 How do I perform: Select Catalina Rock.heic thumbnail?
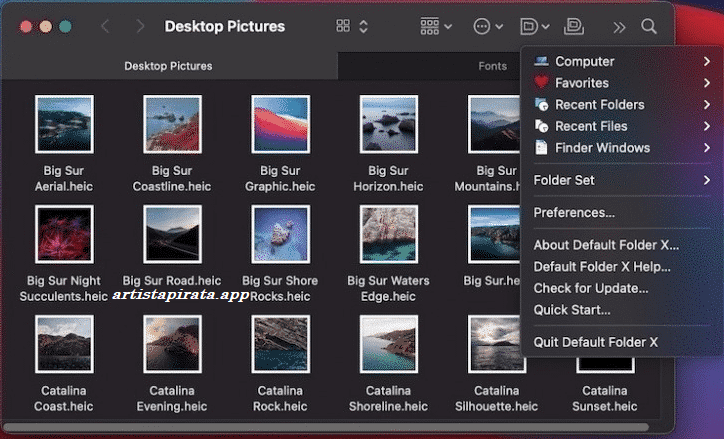(x=281, y=344)
